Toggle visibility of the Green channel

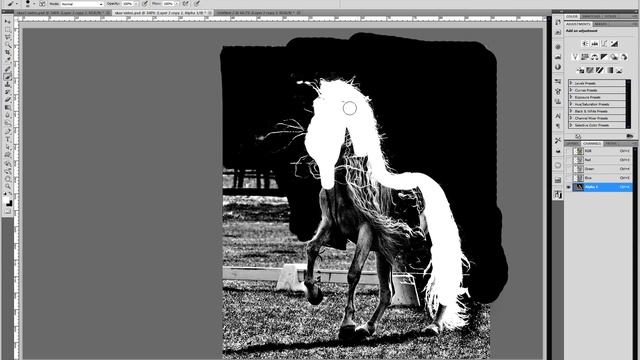(569, 169)
